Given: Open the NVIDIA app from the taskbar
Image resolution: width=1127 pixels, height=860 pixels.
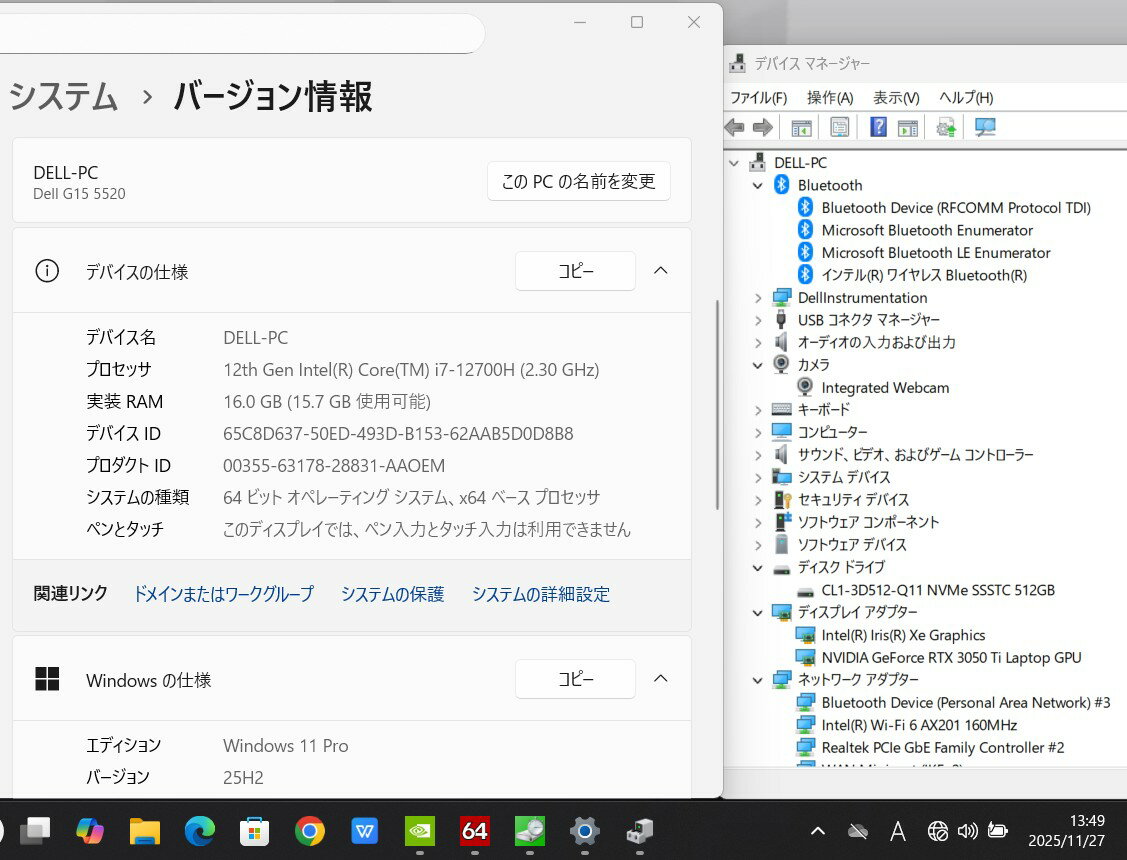Looking at the screenshot, I should tap(419, 830).
